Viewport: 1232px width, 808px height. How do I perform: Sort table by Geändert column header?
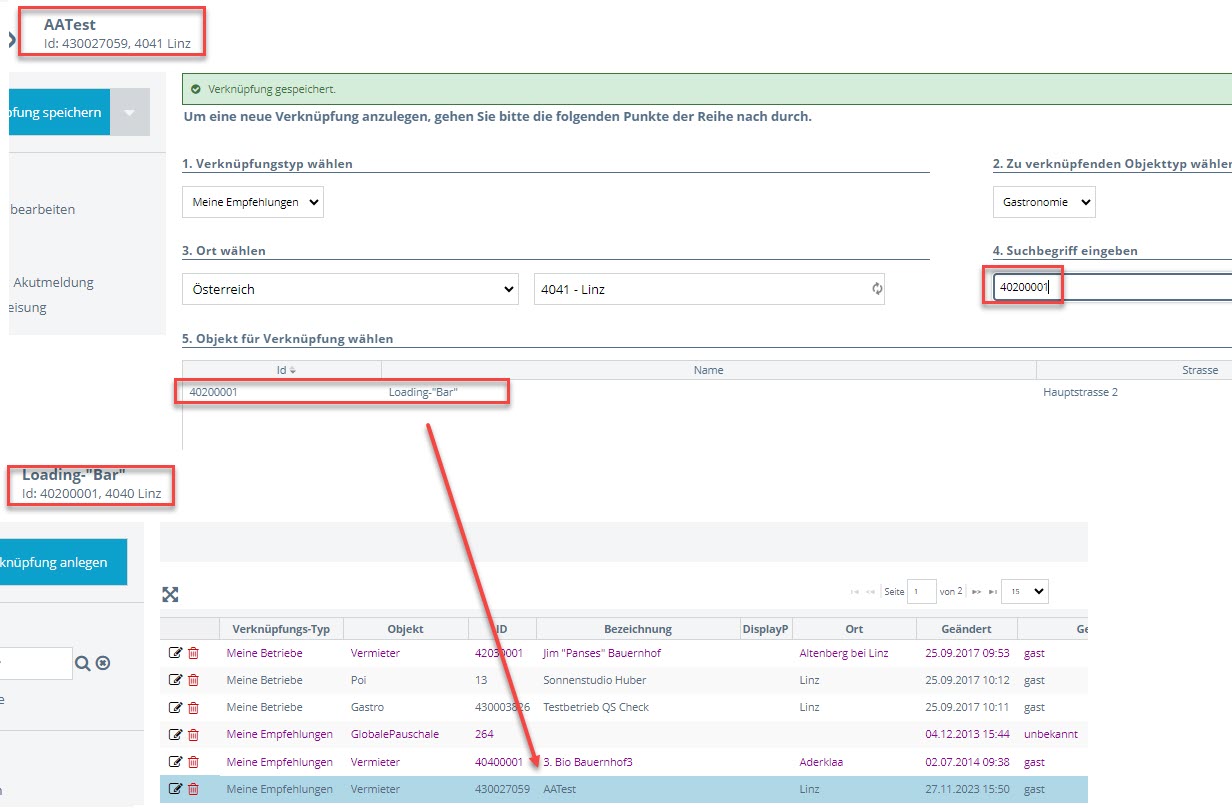tap(967, 629)
